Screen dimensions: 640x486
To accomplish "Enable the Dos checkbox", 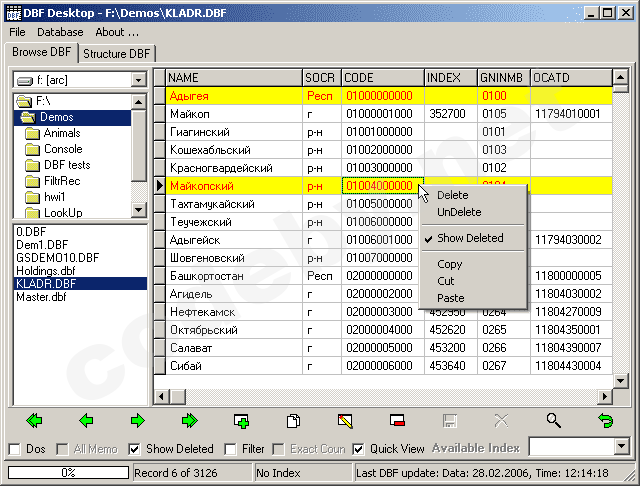I will point(14,449).
